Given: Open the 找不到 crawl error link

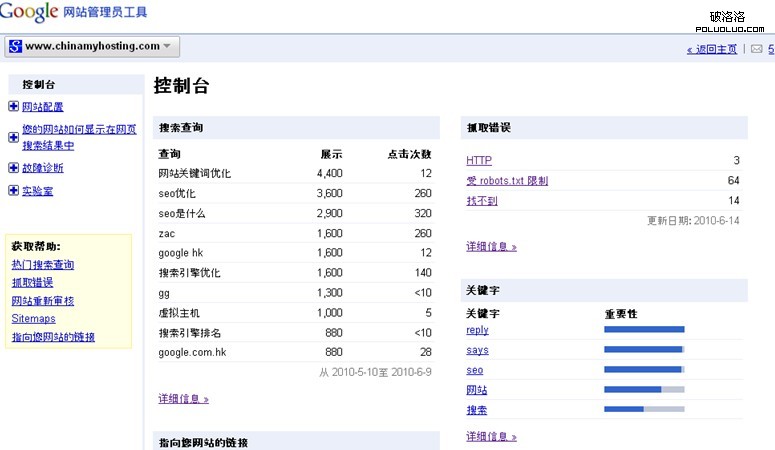Looking at the screenshot, I should point(481,201).
